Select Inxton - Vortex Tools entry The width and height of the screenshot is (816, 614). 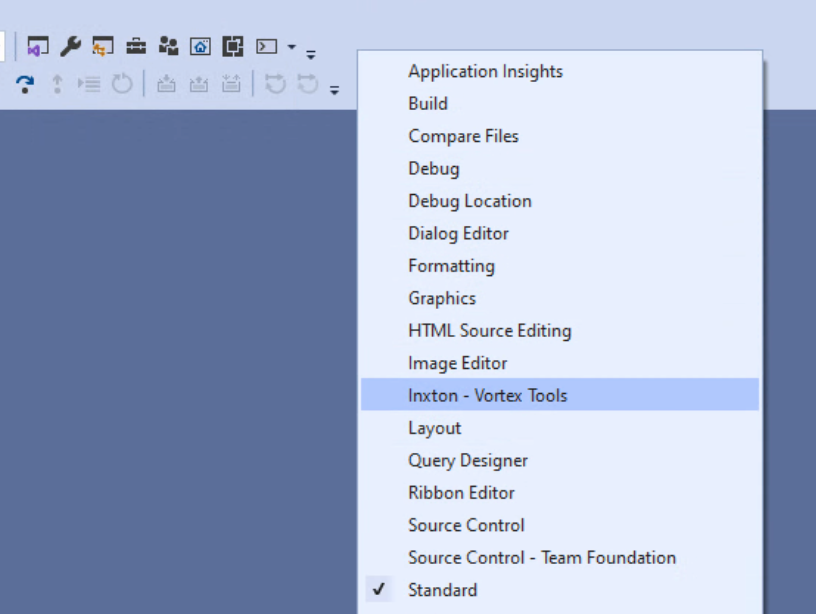point(560,394)
